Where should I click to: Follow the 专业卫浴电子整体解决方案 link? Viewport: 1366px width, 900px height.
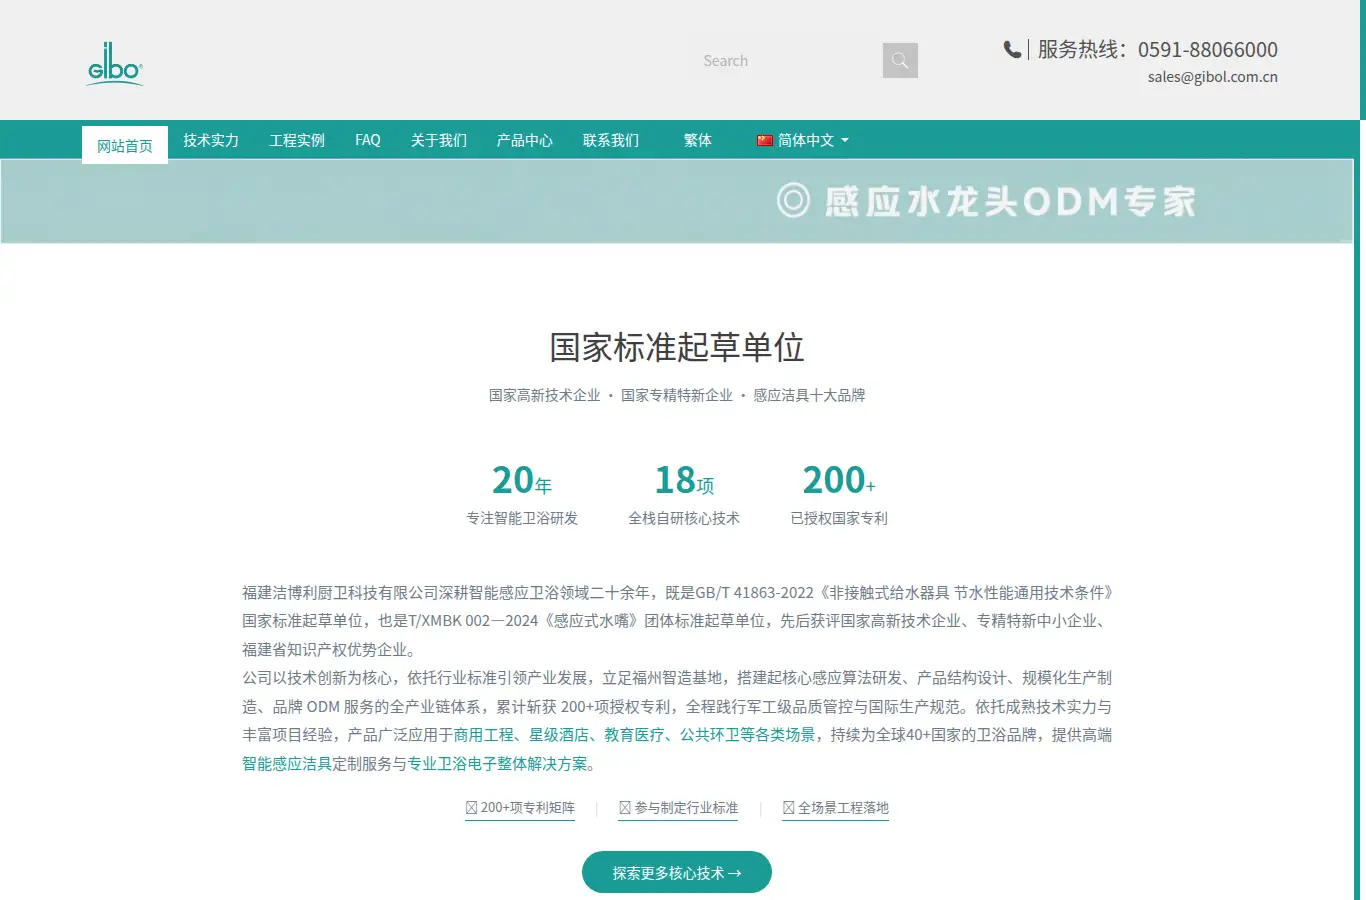[x=498, y=764]
